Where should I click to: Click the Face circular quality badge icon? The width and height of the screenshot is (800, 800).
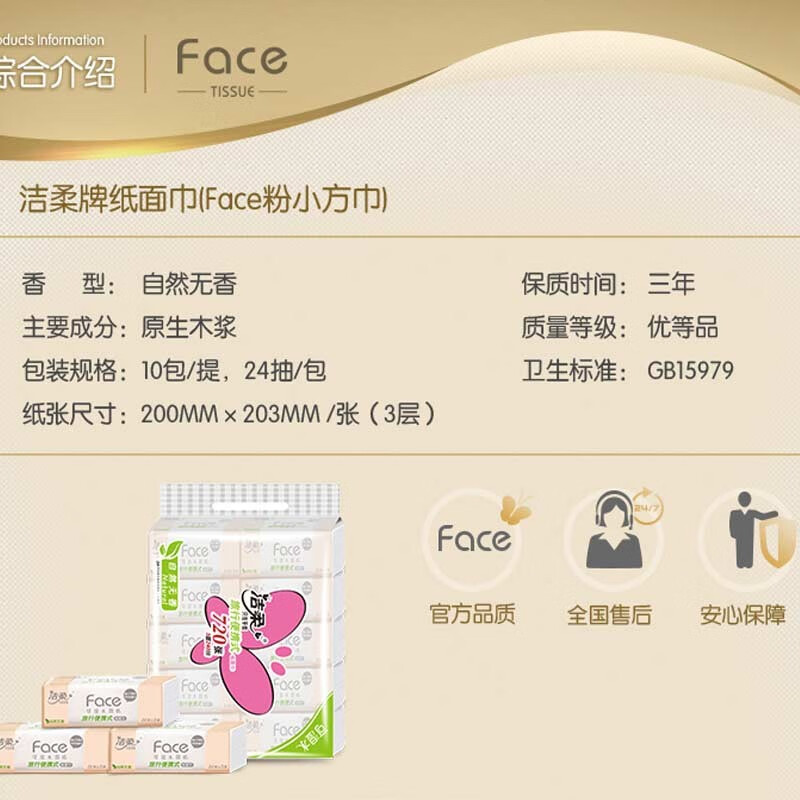click(x=474, y=539)
